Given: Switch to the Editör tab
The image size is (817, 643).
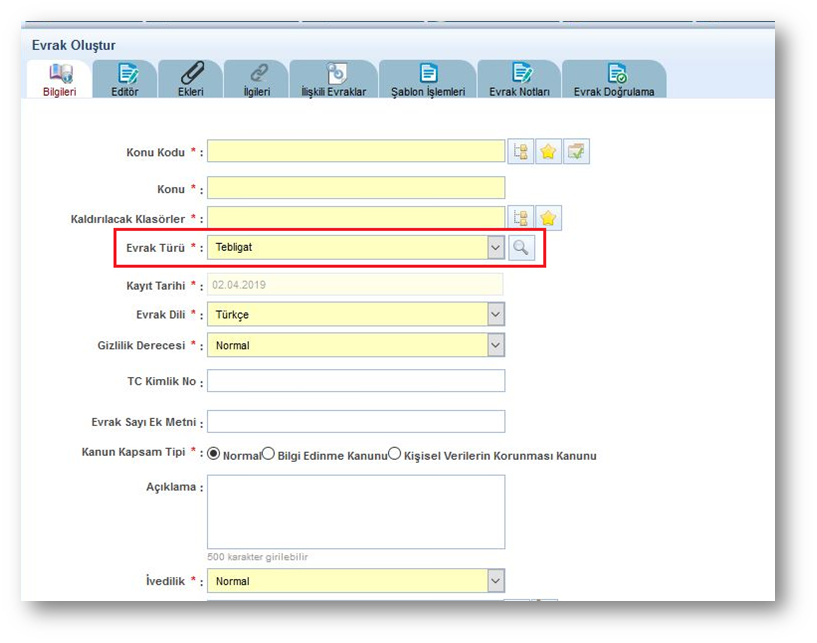Looking at the screenshot, I should click(125, 79).
